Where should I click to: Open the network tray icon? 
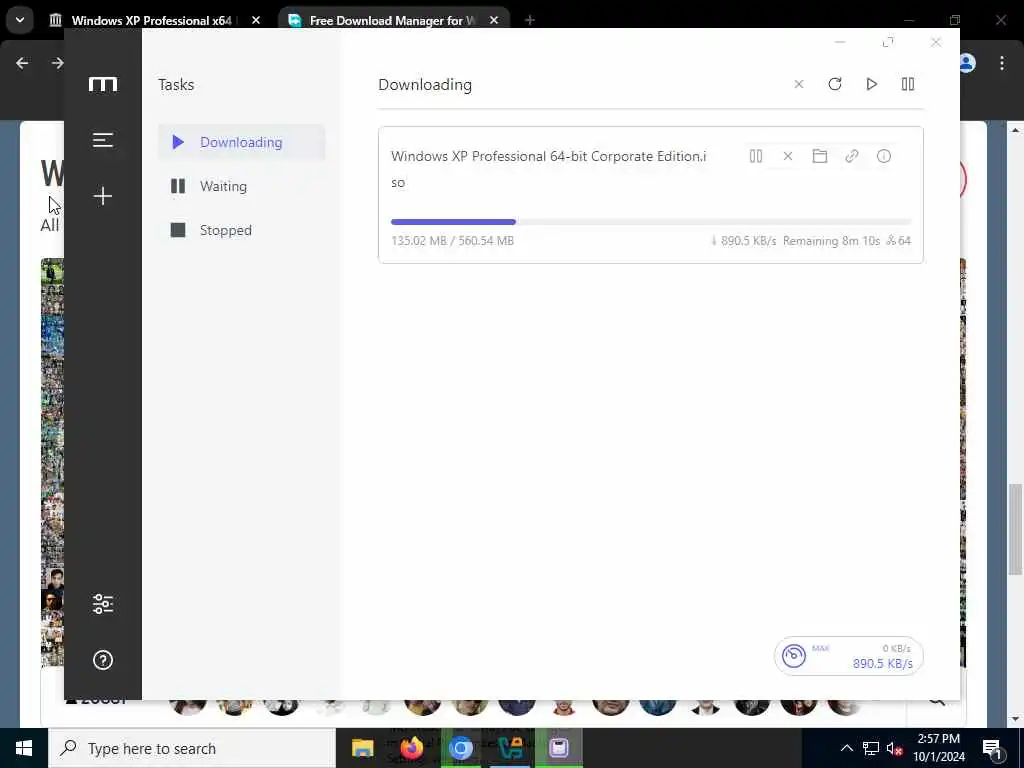pyautogui.click(x=871, y=748)
